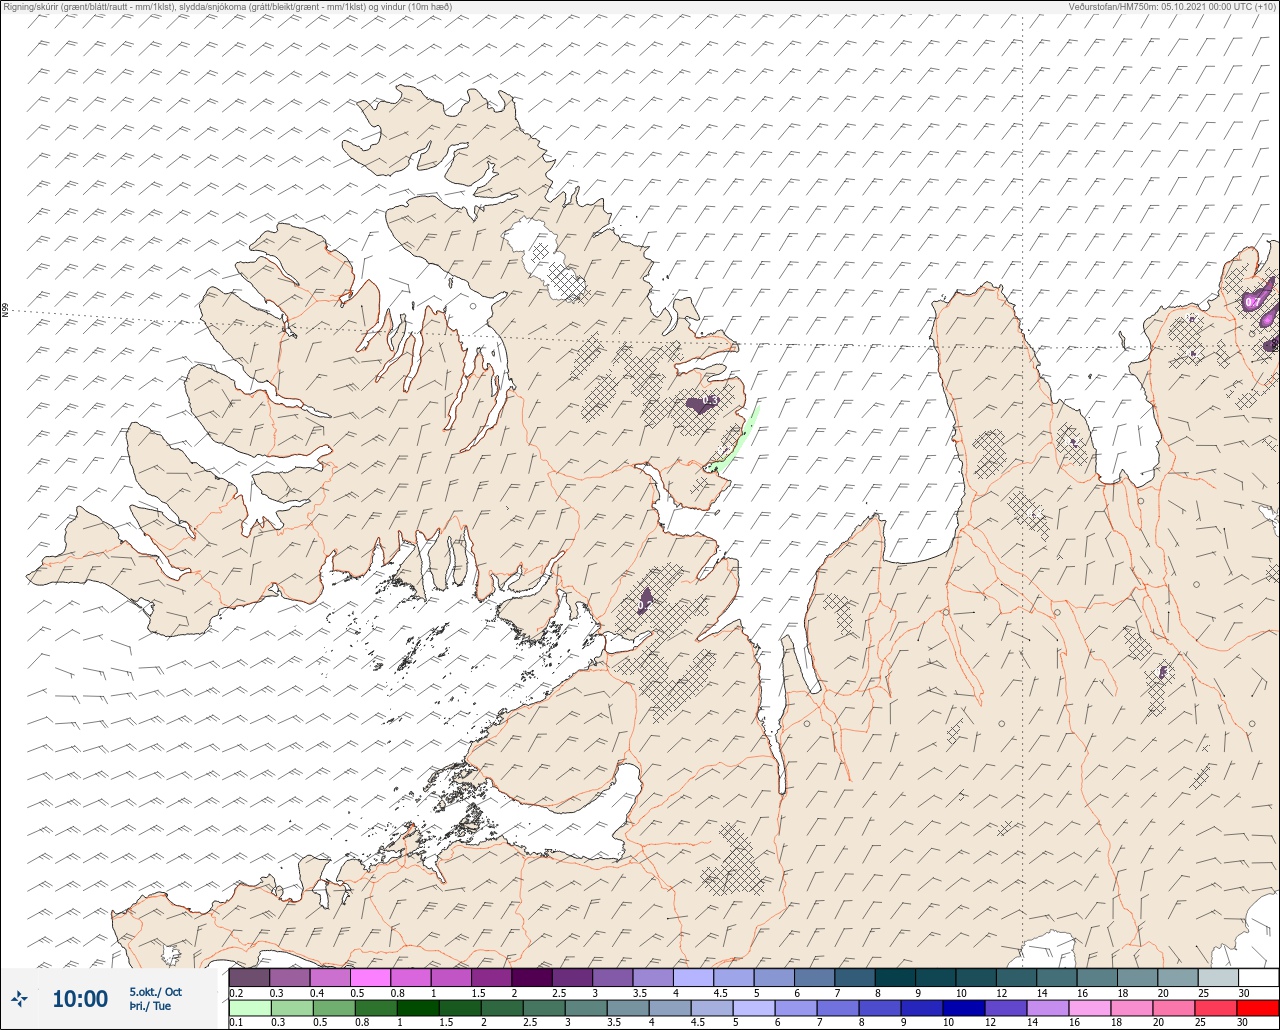Select the bright pink top-row swatch labeled 0.5
The height and width of the screenshot is (1030, 1280).
pos(370,977)
